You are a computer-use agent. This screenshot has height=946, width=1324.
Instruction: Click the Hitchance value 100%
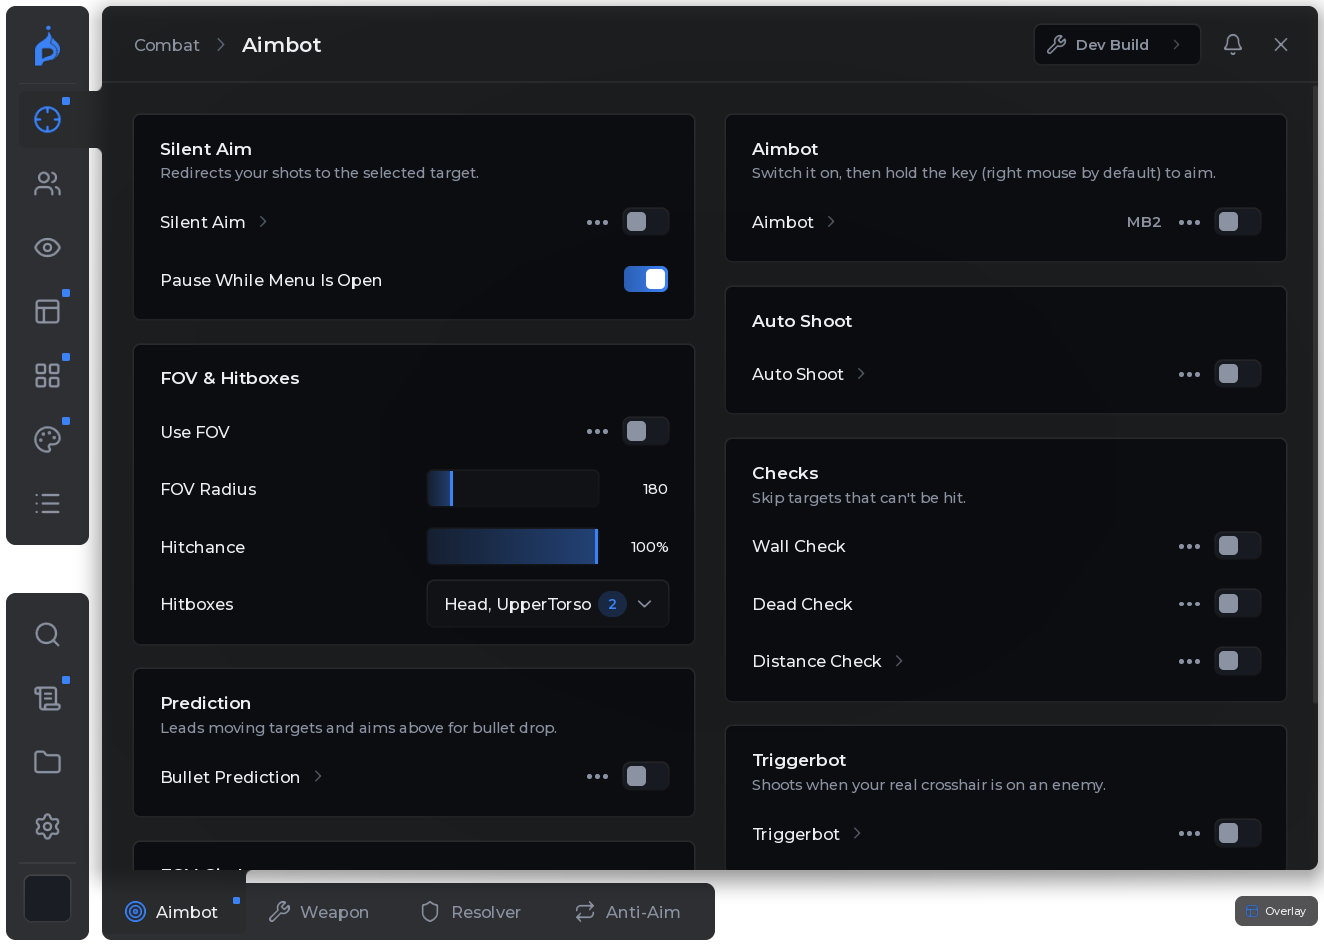[649, 547]
